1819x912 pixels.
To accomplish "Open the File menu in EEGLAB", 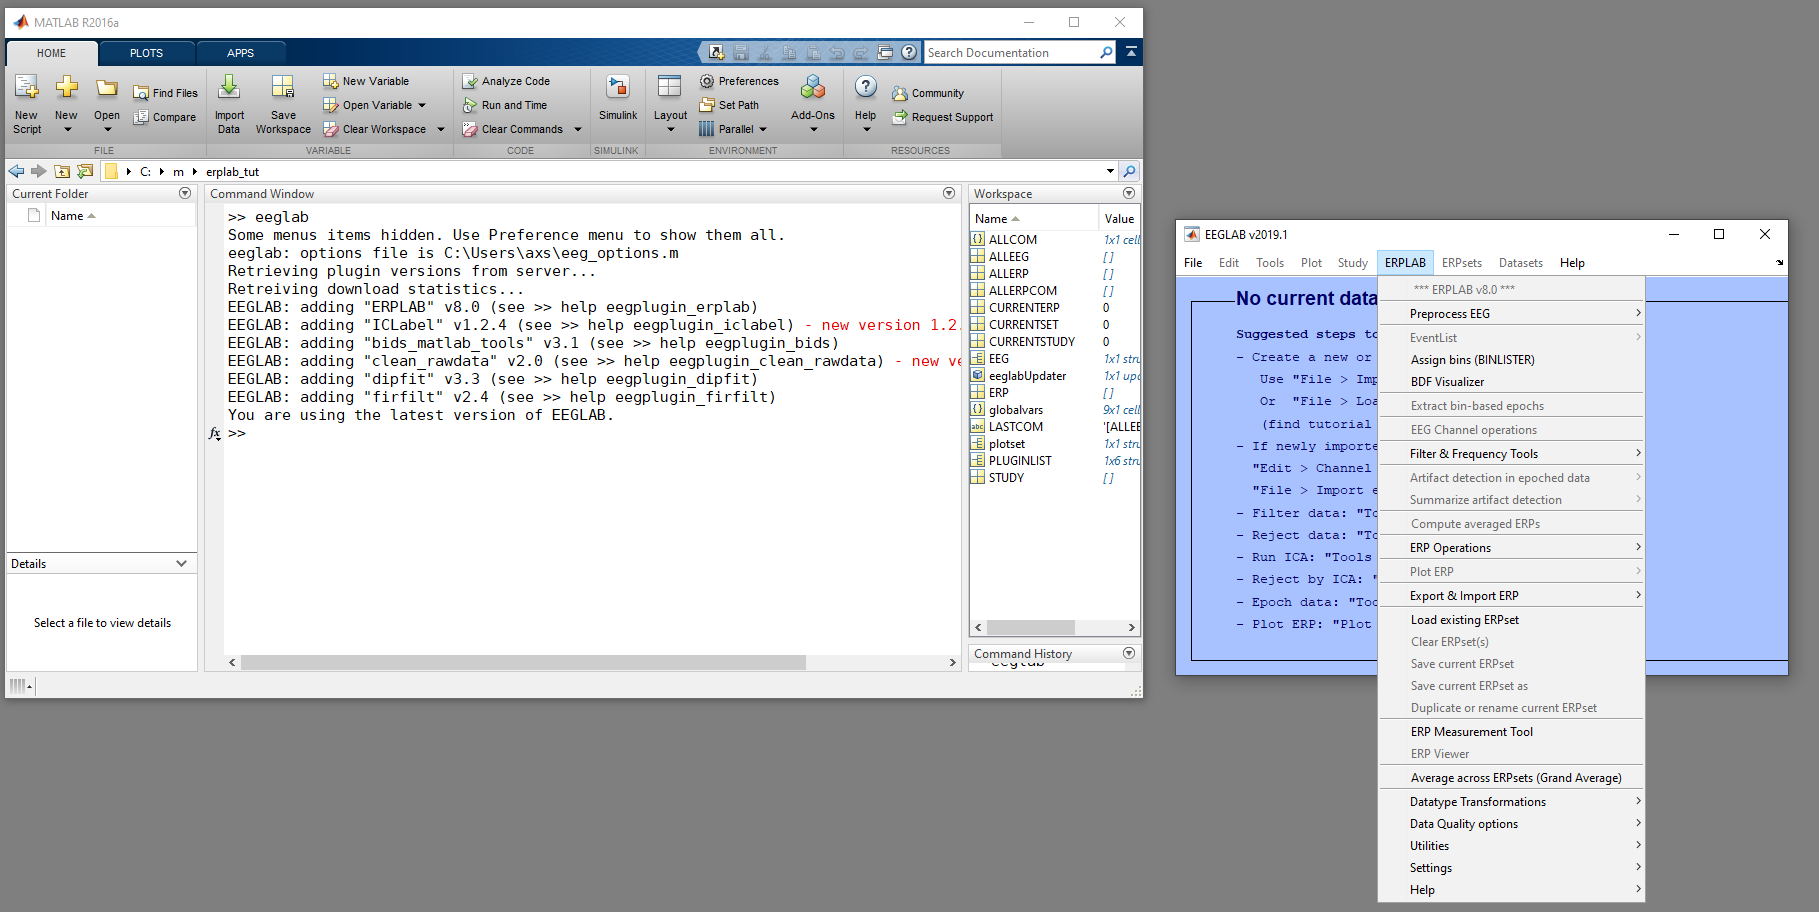I will [x=1193, y=263].
